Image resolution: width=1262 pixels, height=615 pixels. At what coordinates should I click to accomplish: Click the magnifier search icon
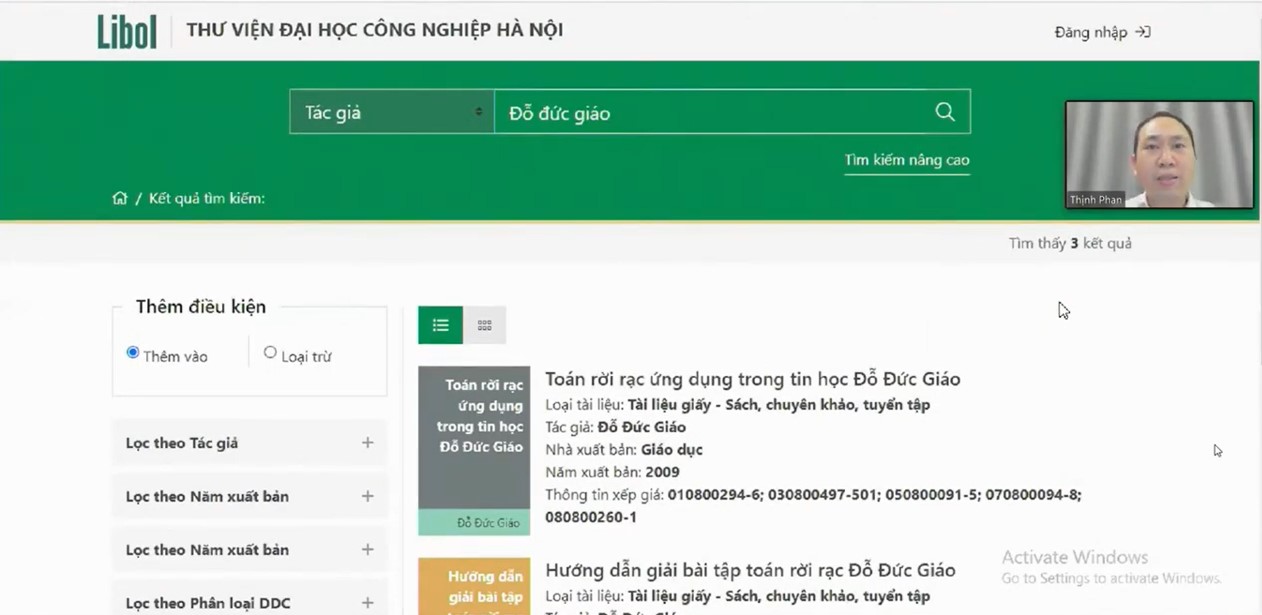coord(944,112)
